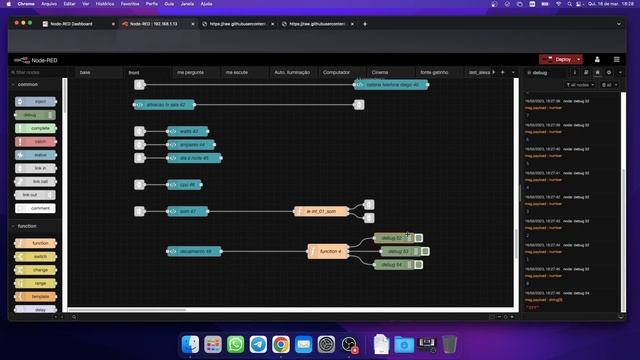Image resolution: width=640 pixels, height=360 pixels.
Task: Switch to the 'Auto. Iluminação' flow tab
Action: click(293, 72)
